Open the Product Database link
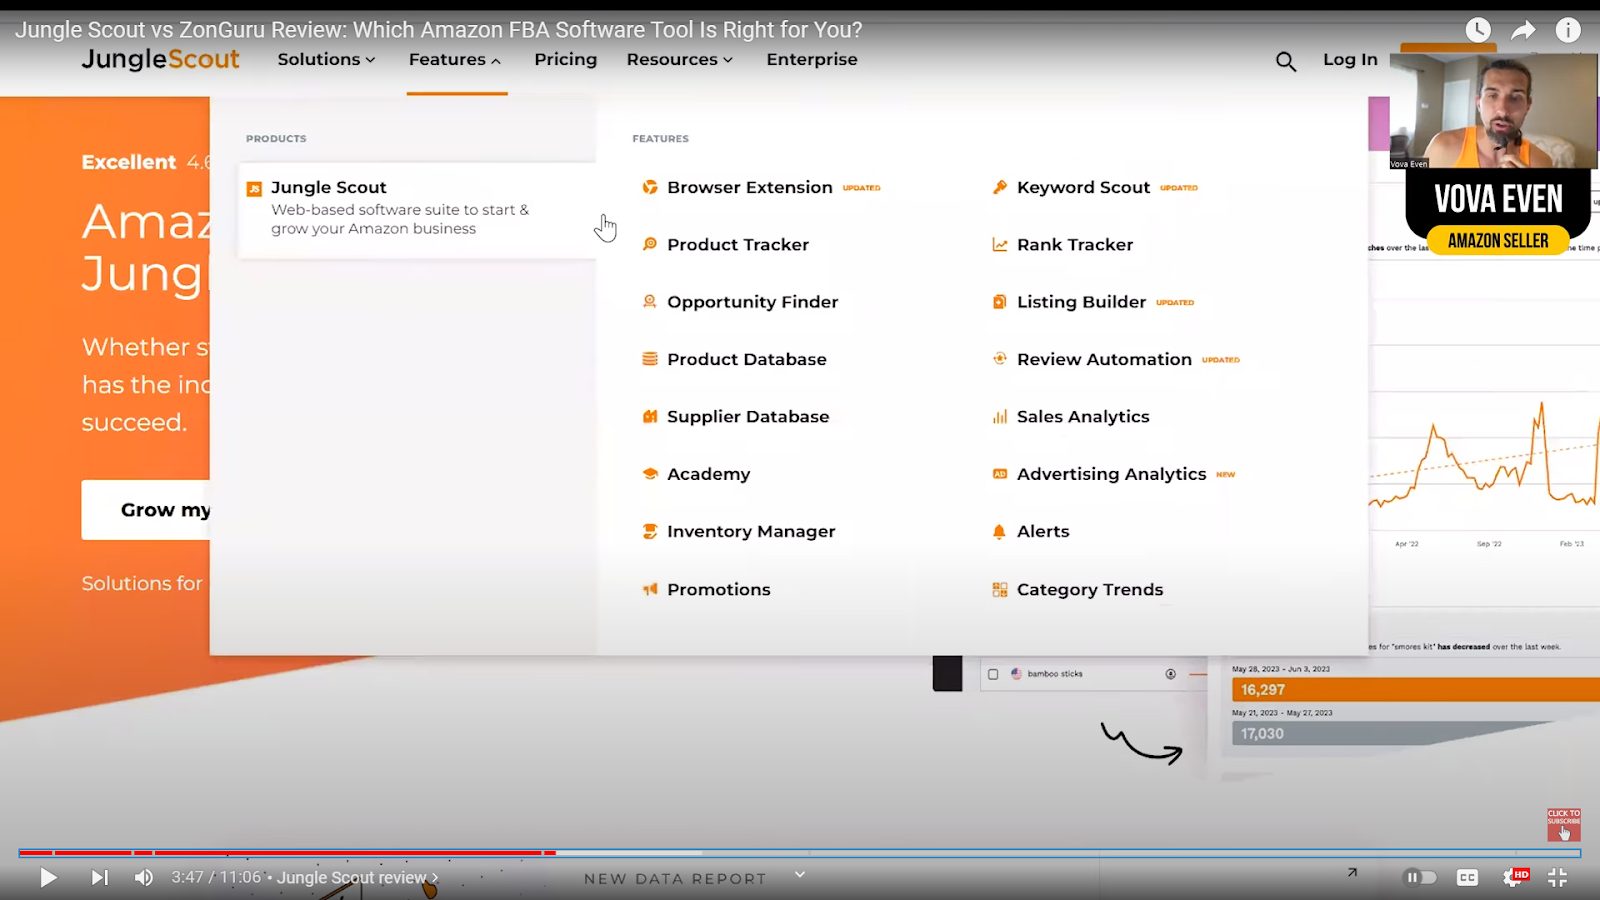 pos(747,359)
